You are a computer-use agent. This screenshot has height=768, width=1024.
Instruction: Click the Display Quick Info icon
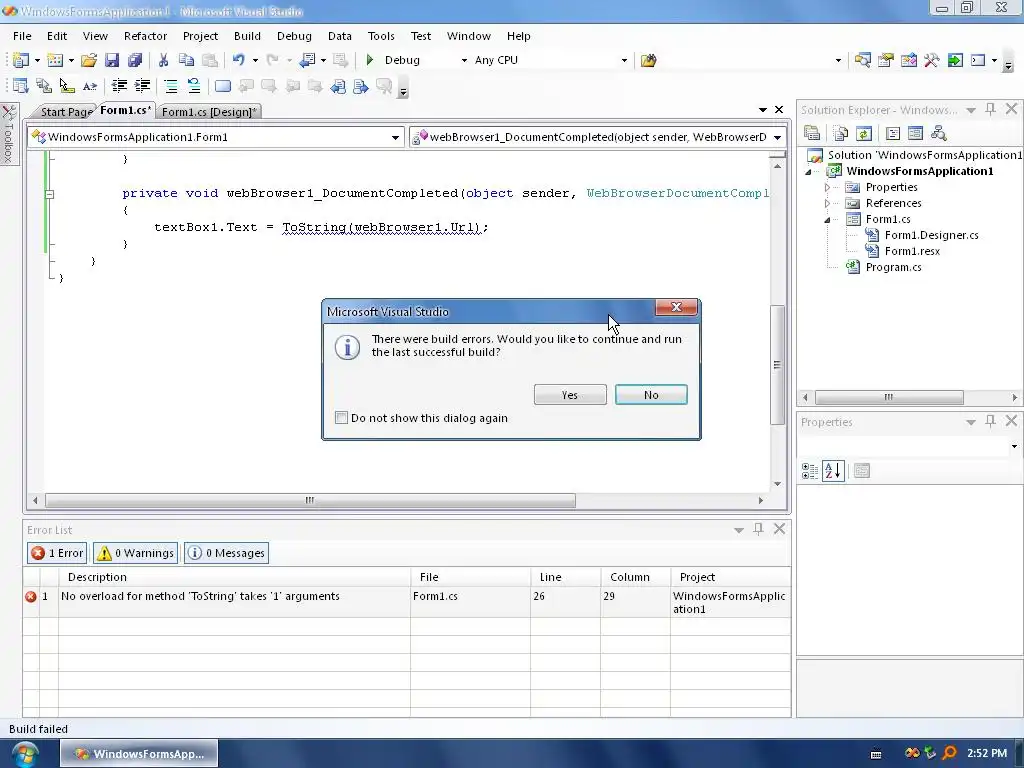click(67, 86)
